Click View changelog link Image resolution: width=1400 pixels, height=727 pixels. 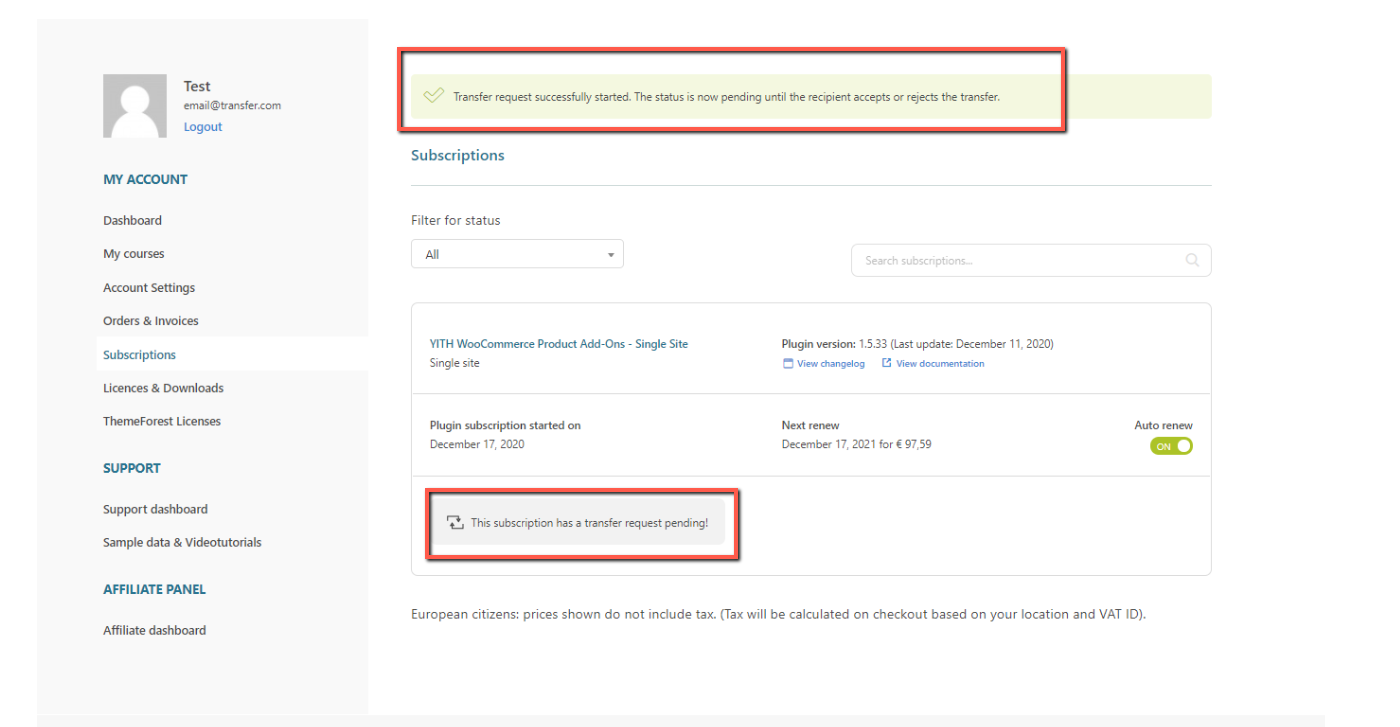pyautogui.click(x=831, y=364)
